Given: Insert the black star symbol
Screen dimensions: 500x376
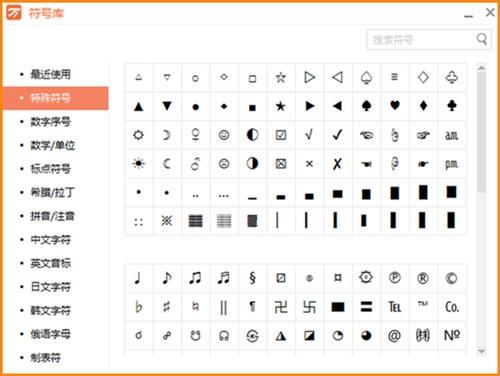Looking at the screenshot, I should 281,106.
